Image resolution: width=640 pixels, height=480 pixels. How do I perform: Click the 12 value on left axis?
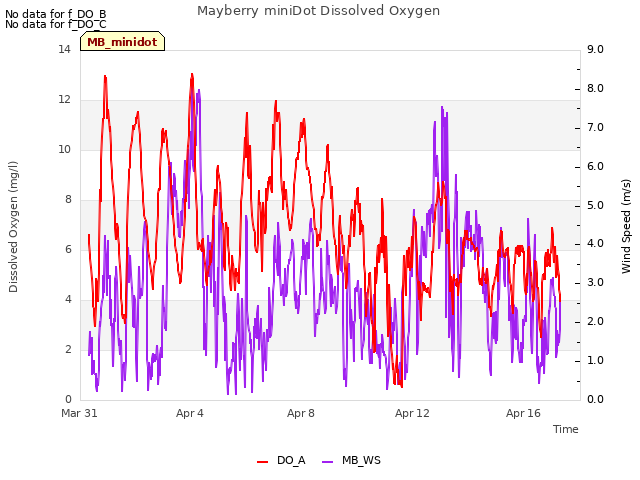[x=64, y=100]
